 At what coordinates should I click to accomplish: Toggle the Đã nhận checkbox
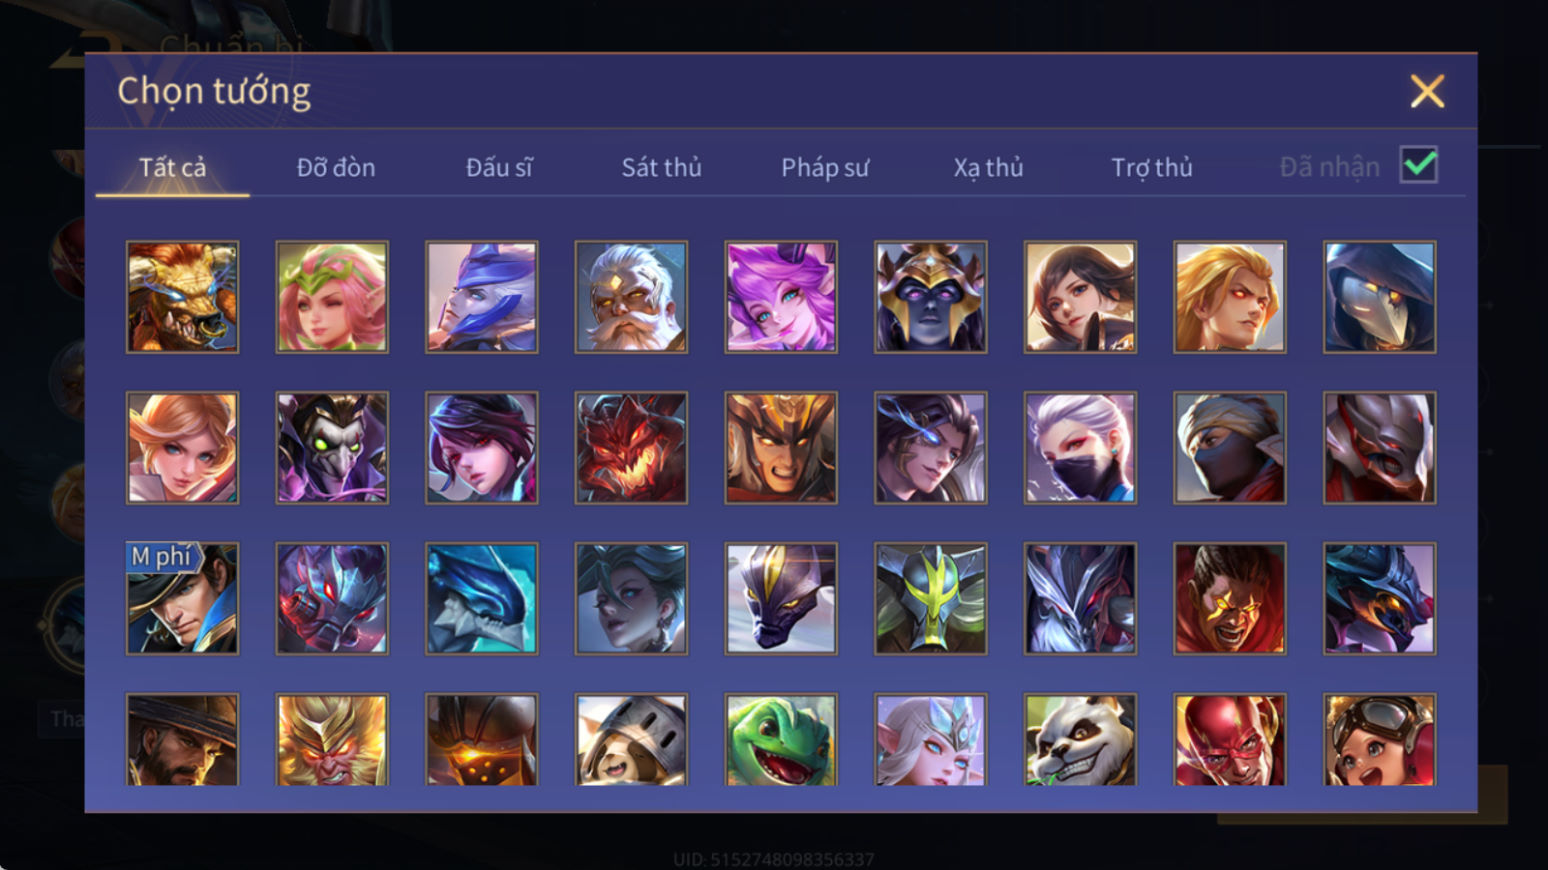(x=1418, y=165)
